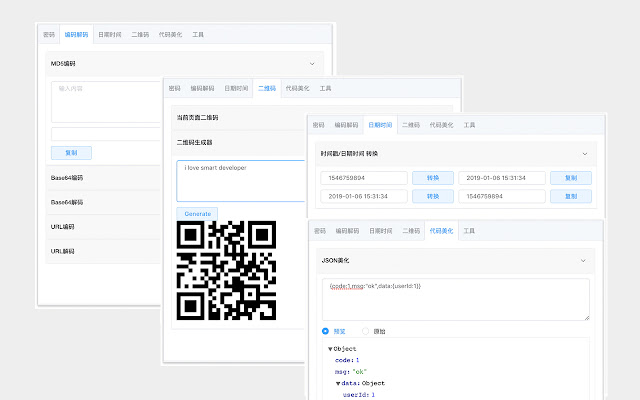The image size is (640, 400).
Task: Click output field showing 2019-01-06 15:31:34
Action: pos(502,178)
